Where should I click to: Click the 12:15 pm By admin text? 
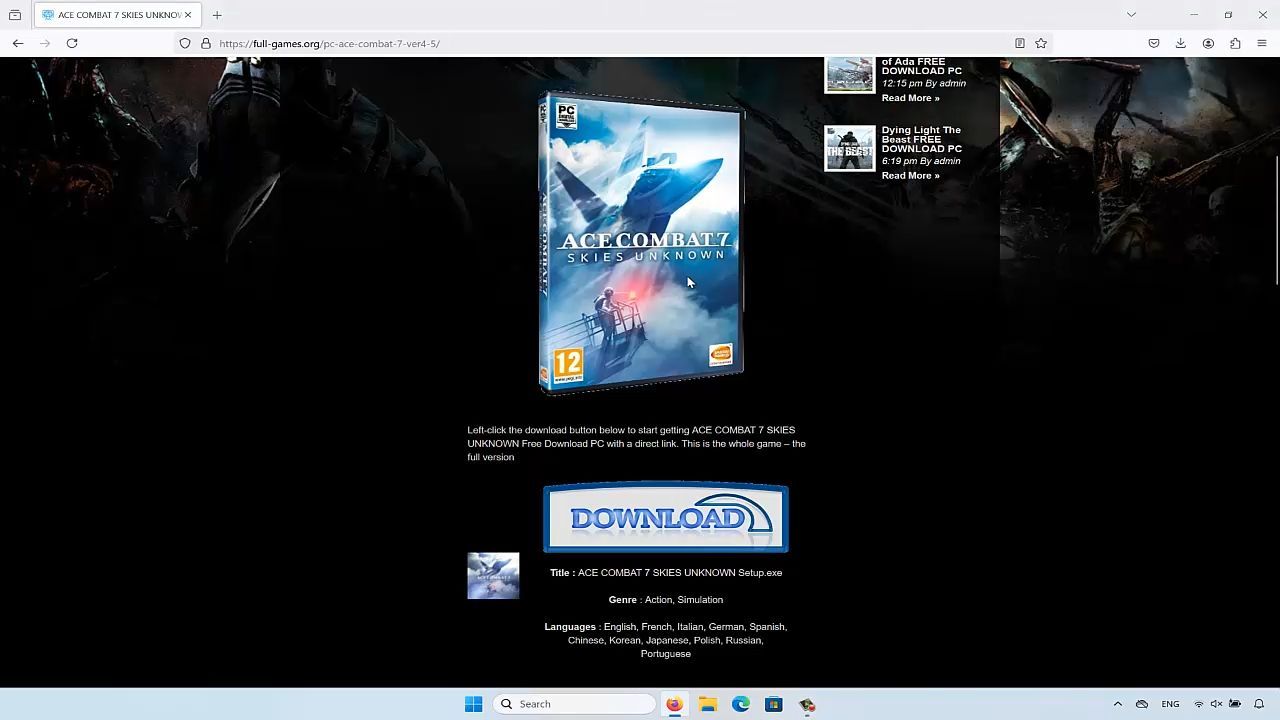924,84
